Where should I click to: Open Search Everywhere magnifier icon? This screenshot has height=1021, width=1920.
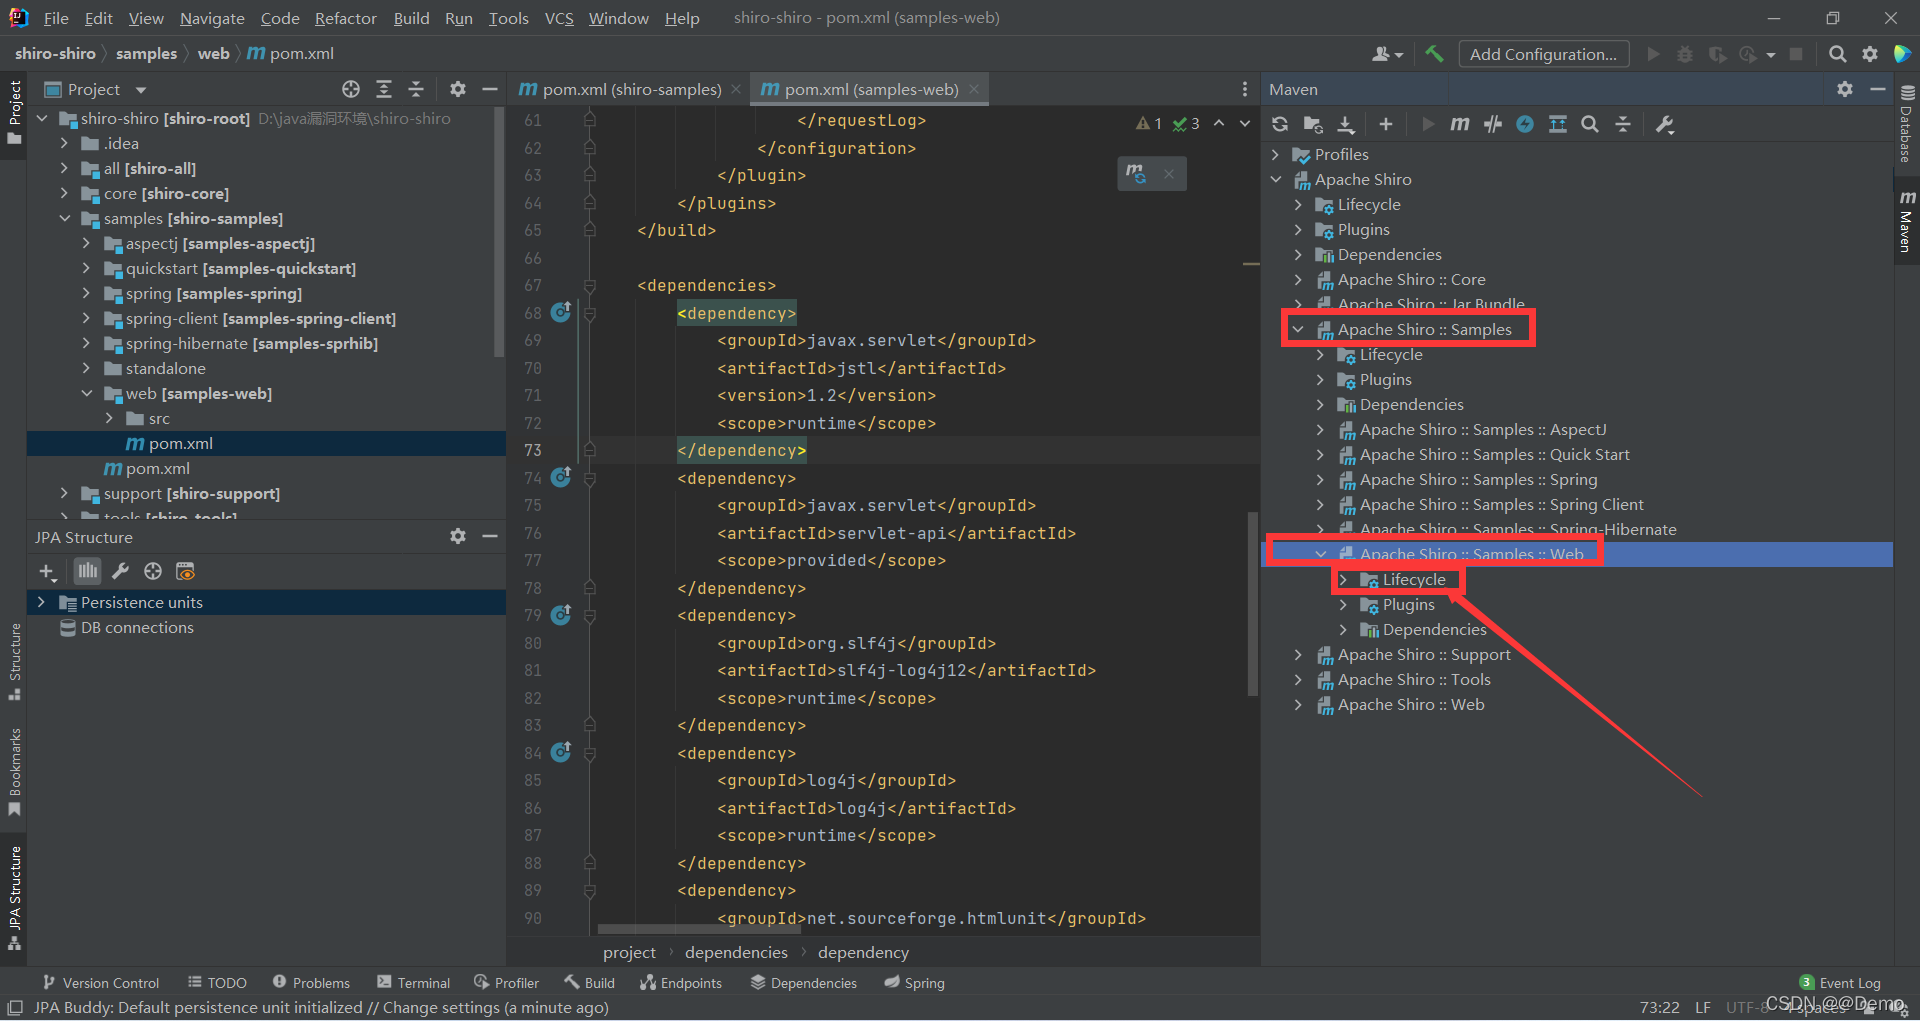(1837, 54)
